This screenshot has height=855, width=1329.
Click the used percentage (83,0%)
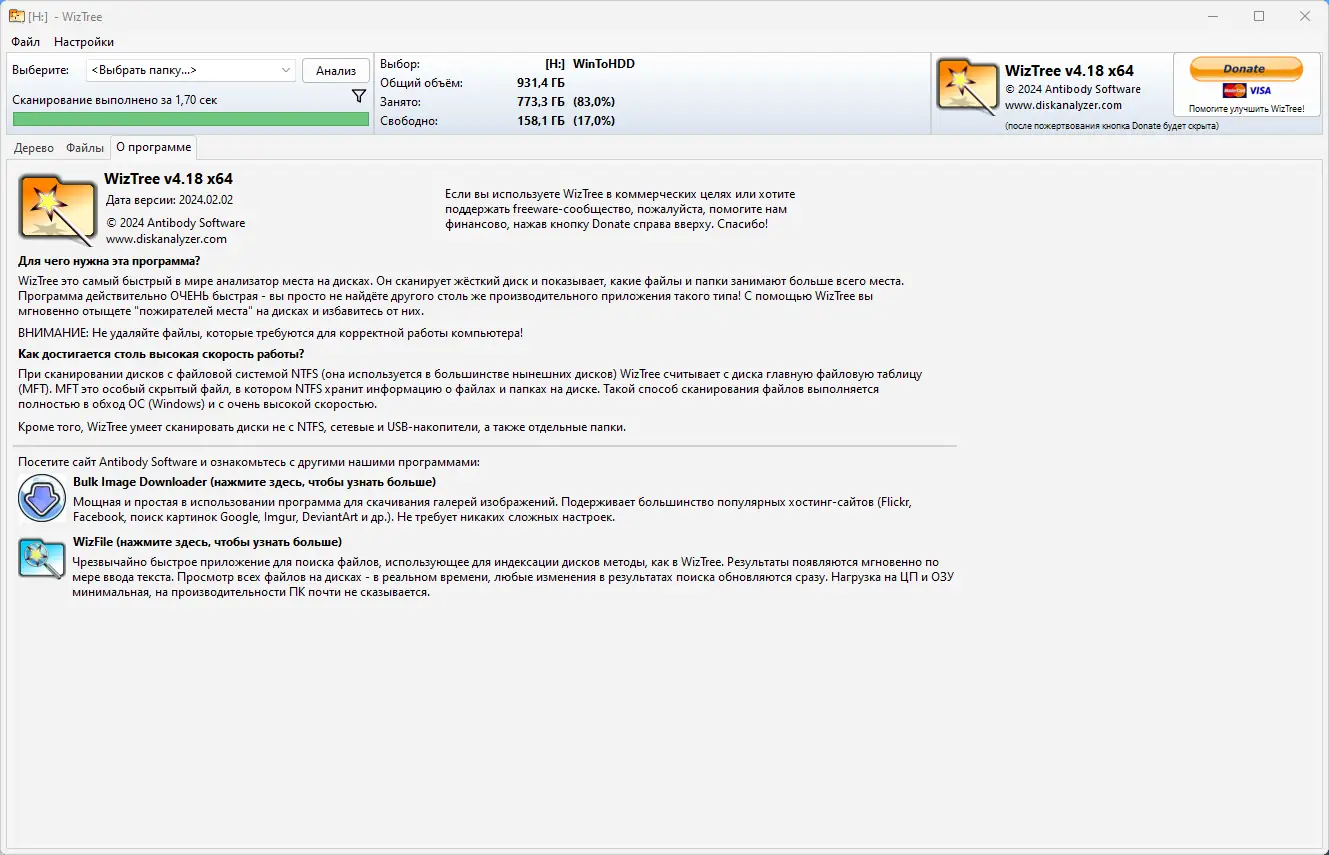594,102
